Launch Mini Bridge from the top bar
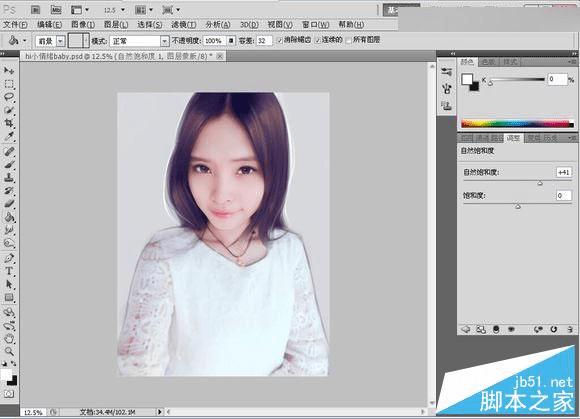580x419 pixels. click(56, 10)
